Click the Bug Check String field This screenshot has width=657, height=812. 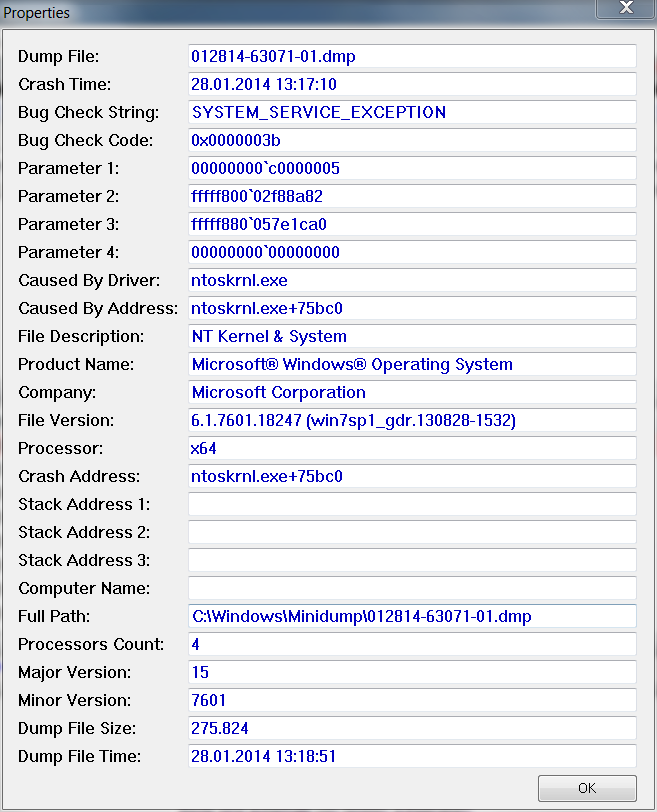tap(412, 112)
